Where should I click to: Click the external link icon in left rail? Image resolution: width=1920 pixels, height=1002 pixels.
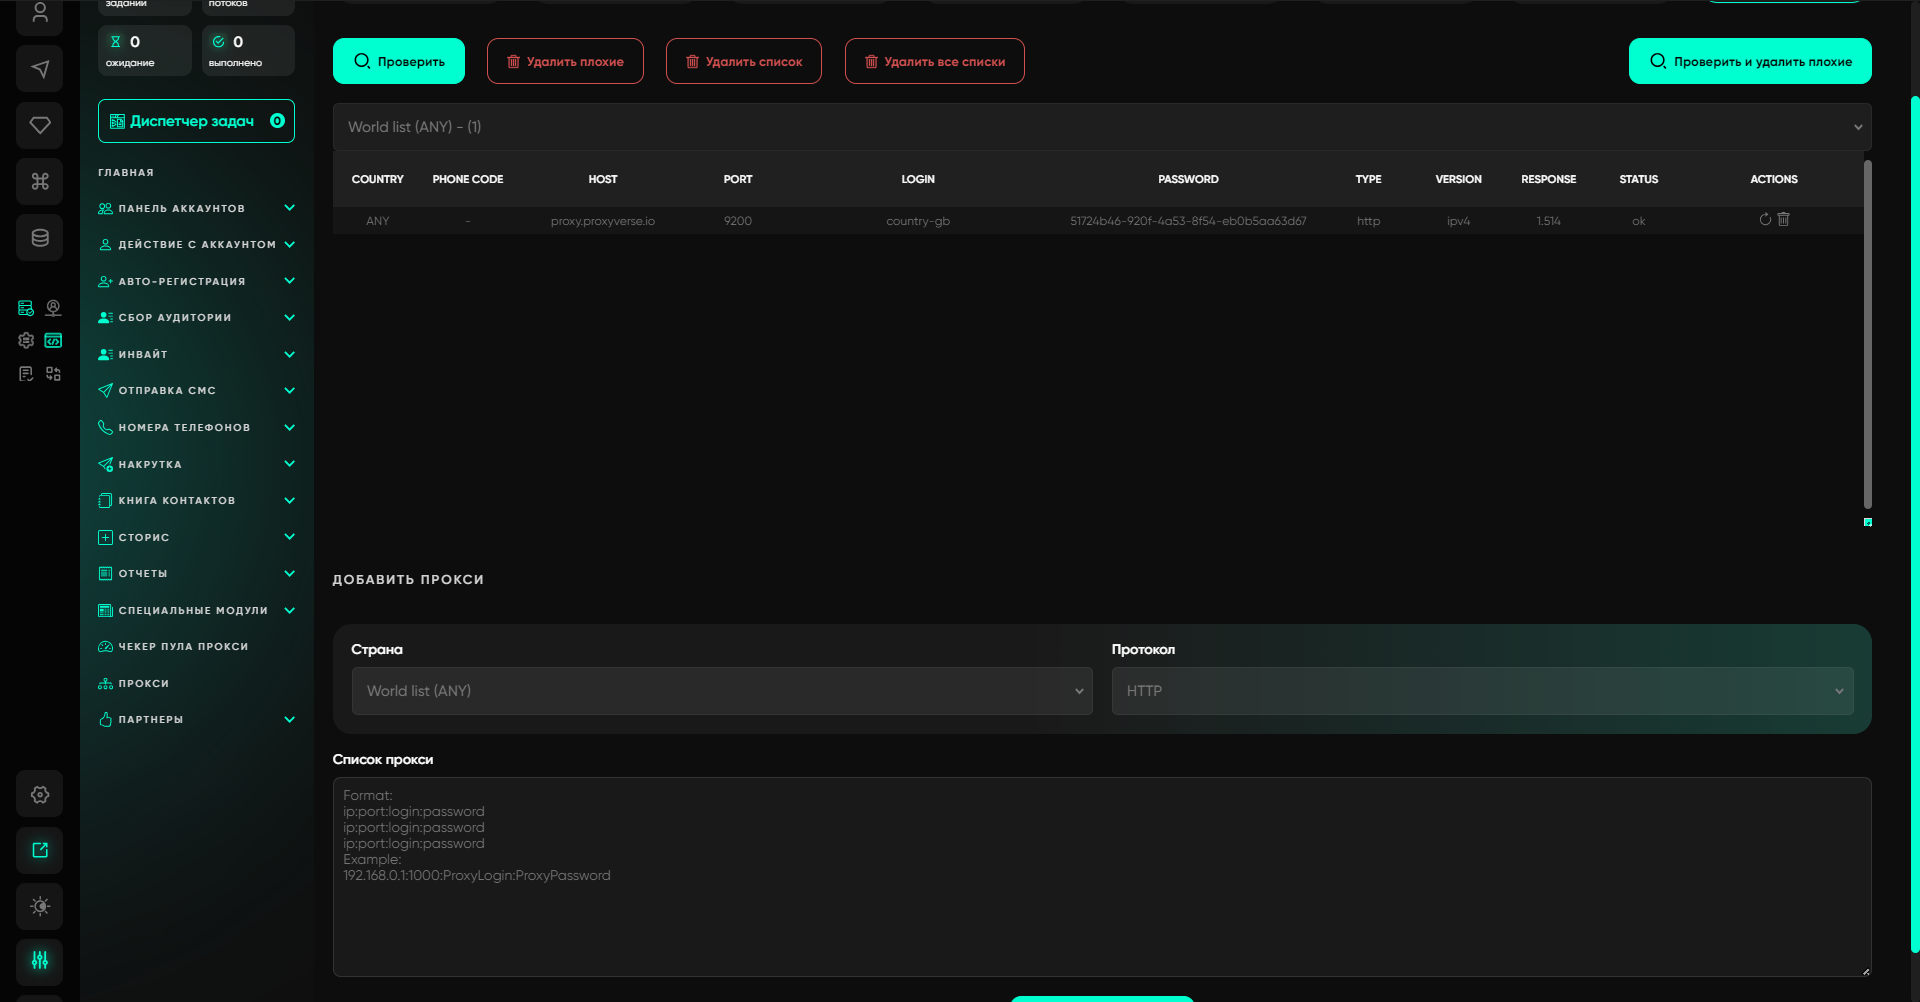point(40,850)
